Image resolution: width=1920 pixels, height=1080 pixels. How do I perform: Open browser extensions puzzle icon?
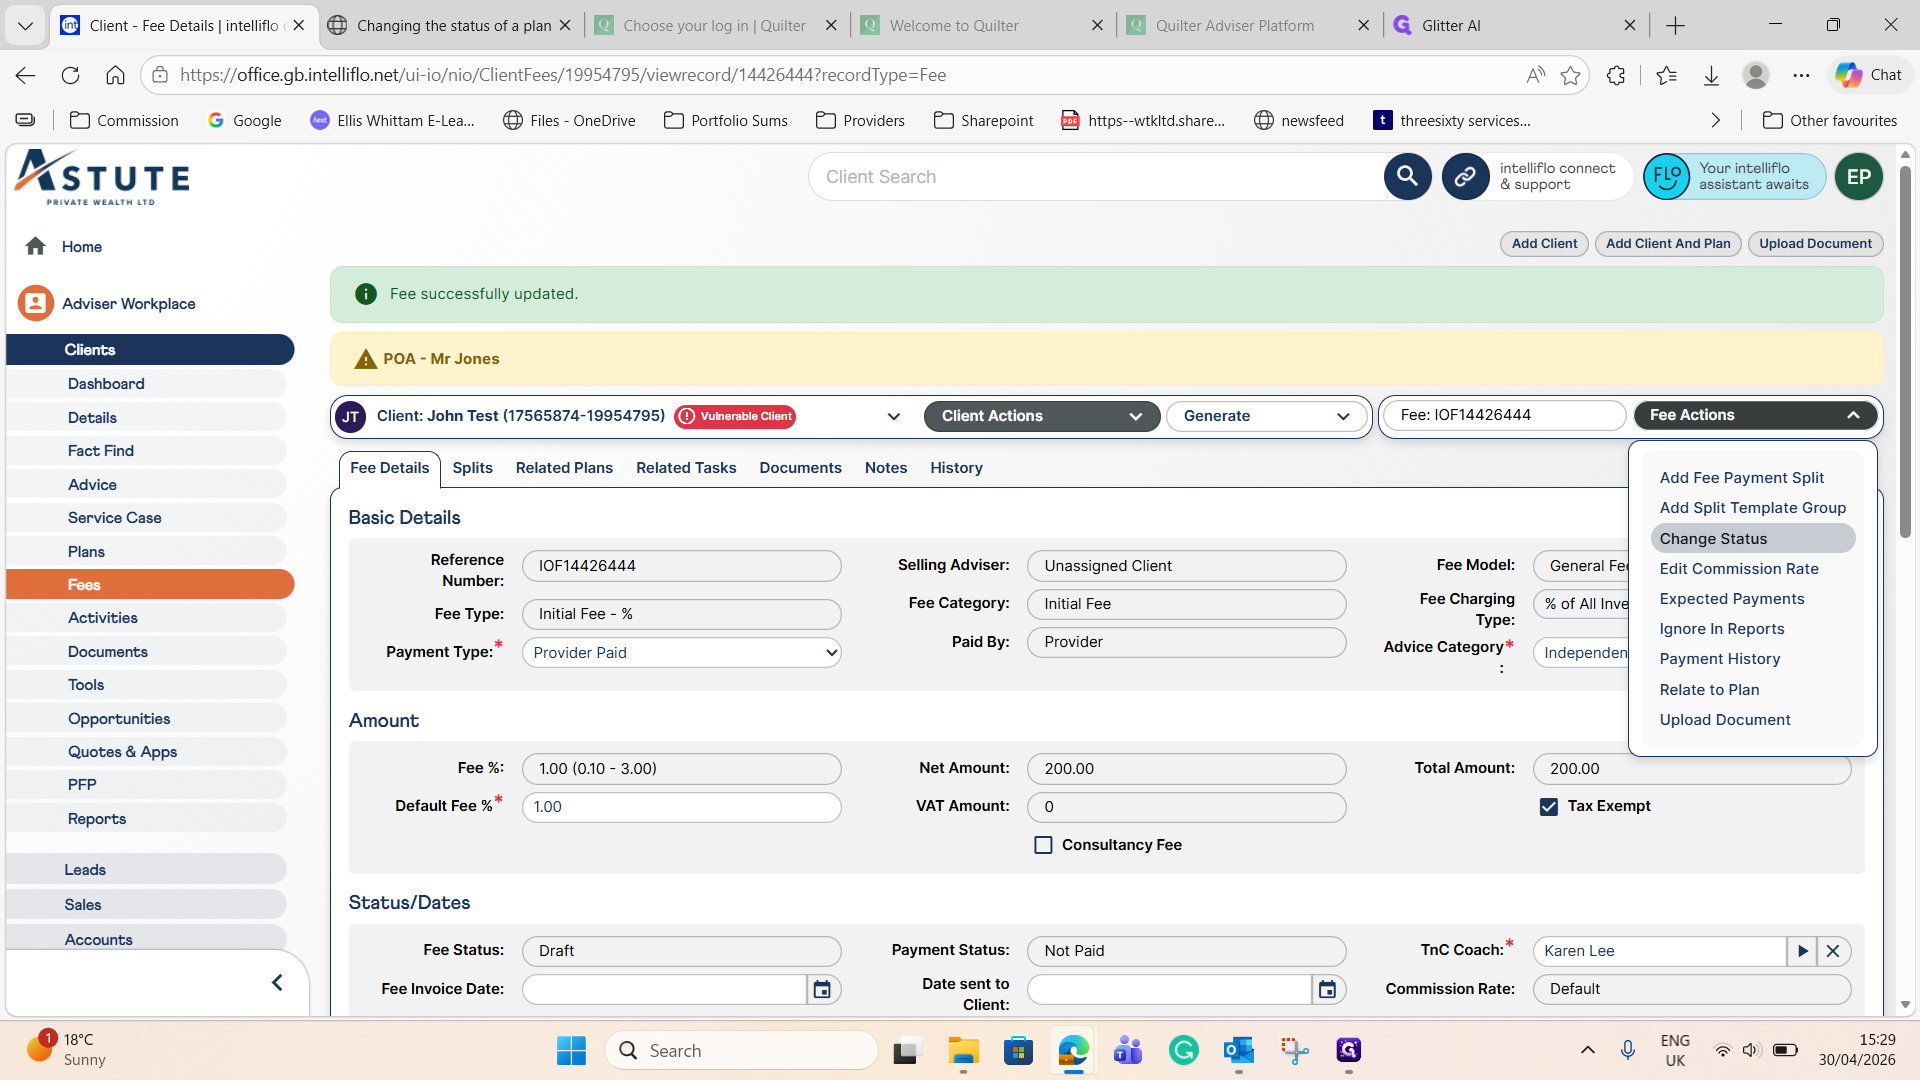coord(1616,75)
